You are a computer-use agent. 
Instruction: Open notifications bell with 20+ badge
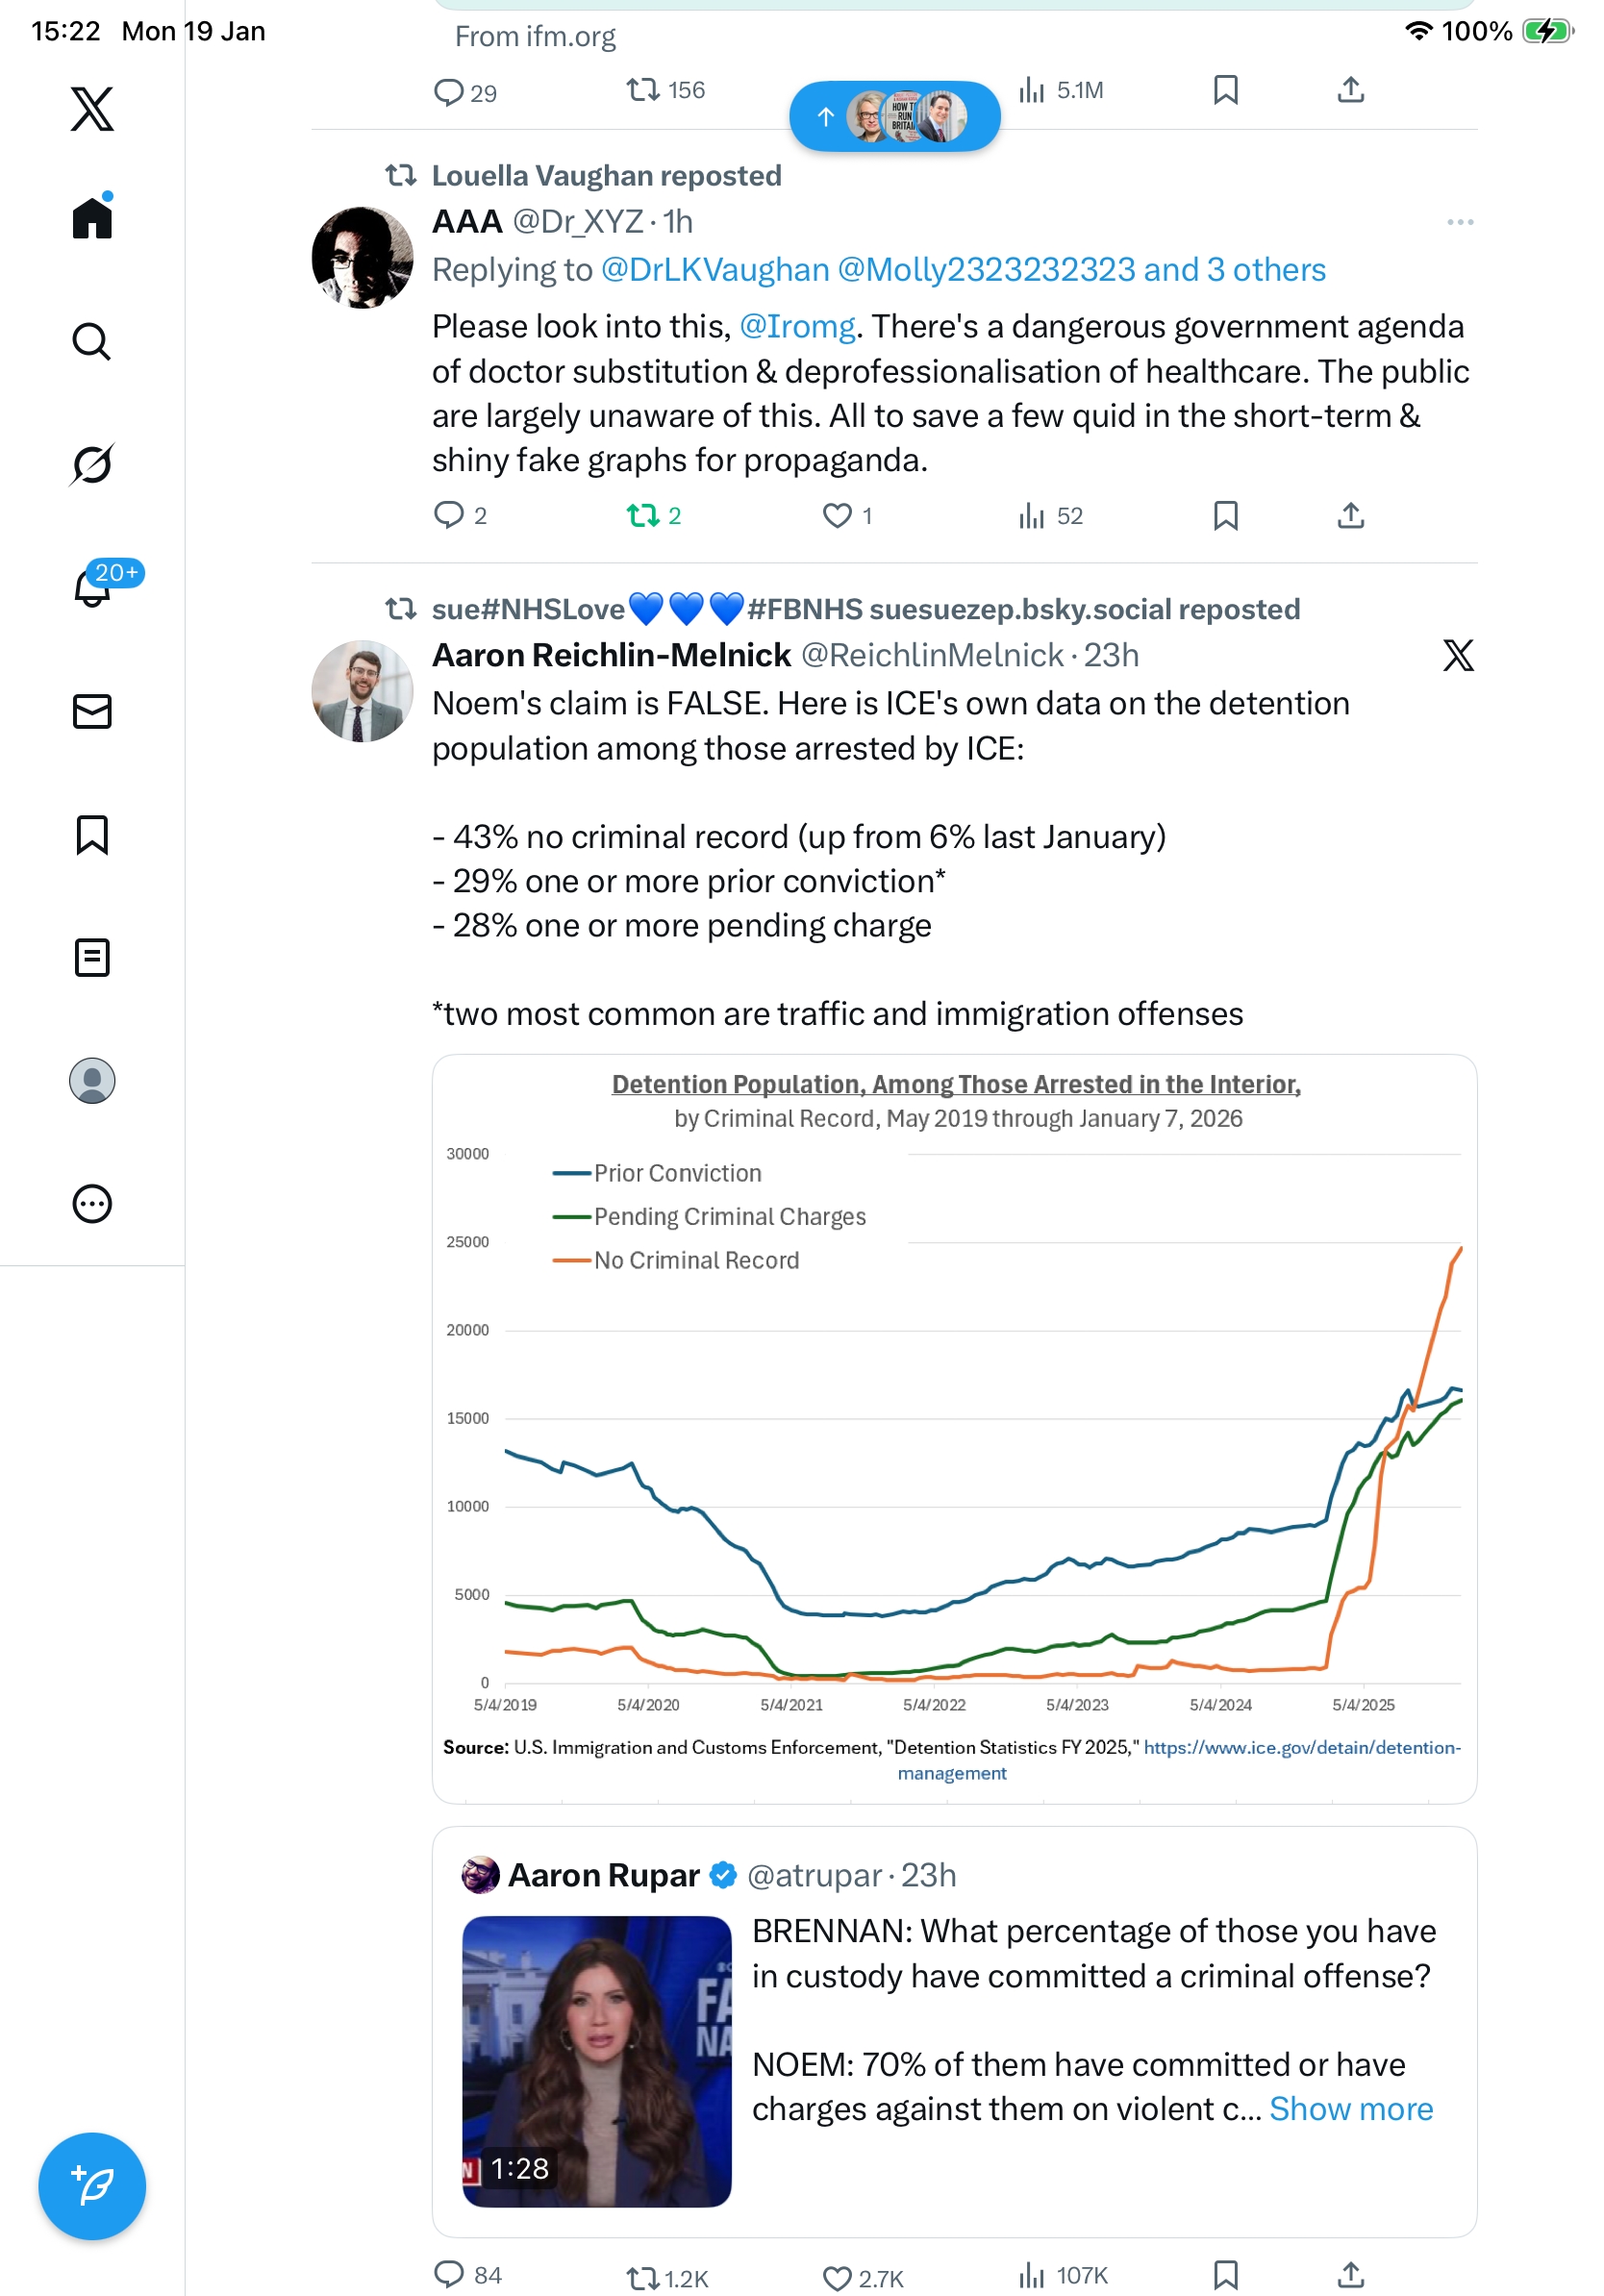(x=92, y=587)
